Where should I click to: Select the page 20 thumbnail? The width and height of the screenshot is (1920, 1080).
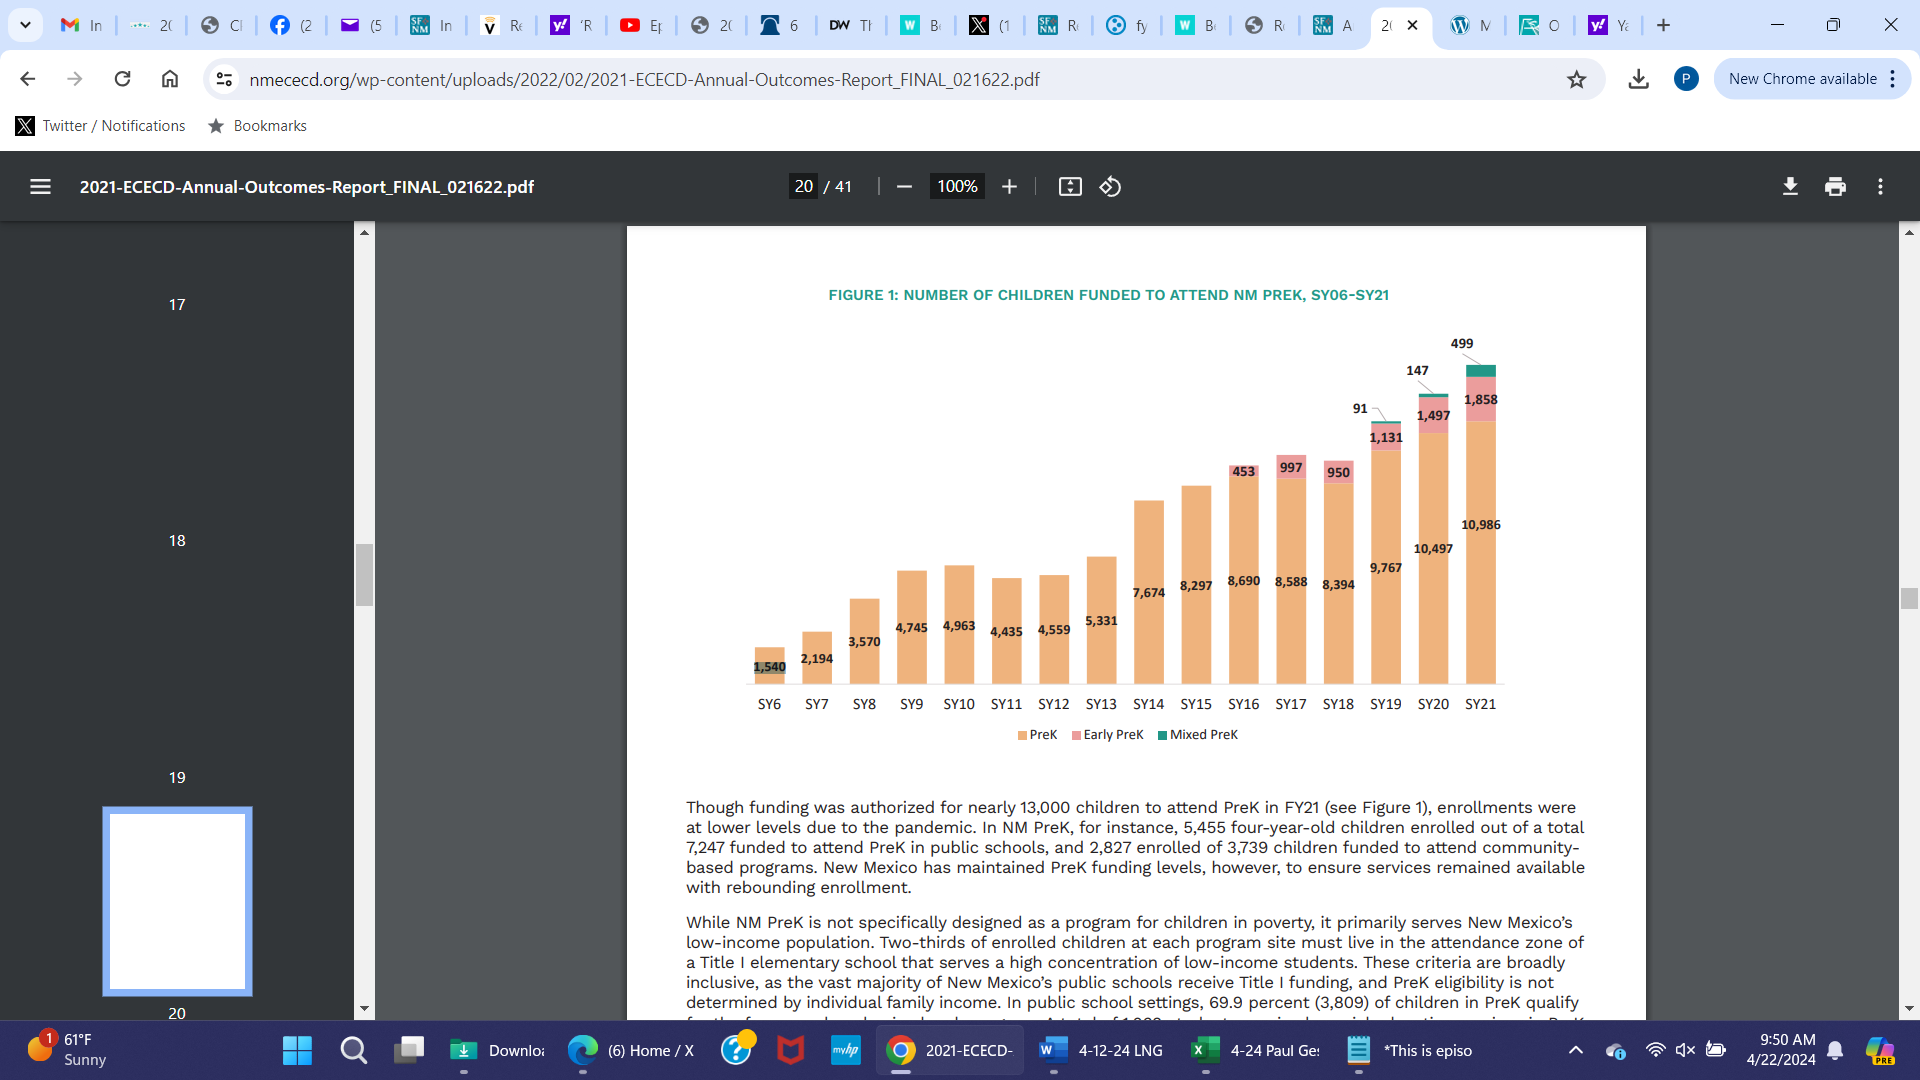(177, 901)
